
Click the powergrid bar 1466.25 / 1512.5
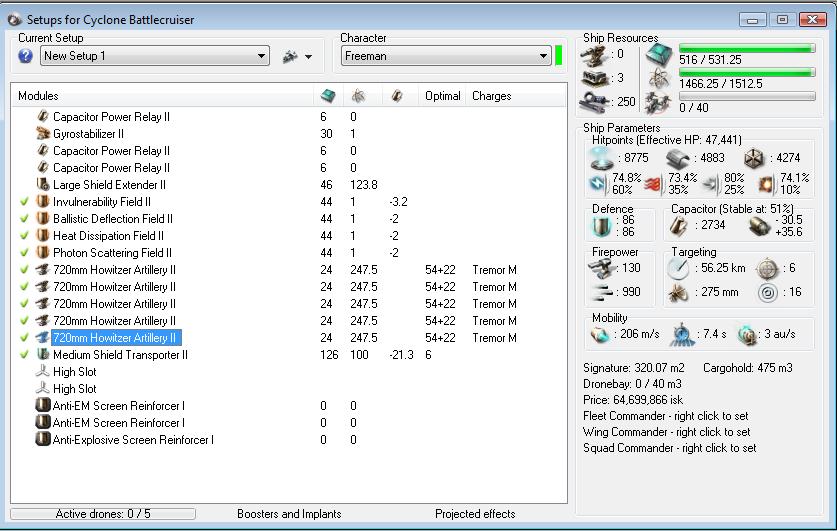click(x=747, y=72)
